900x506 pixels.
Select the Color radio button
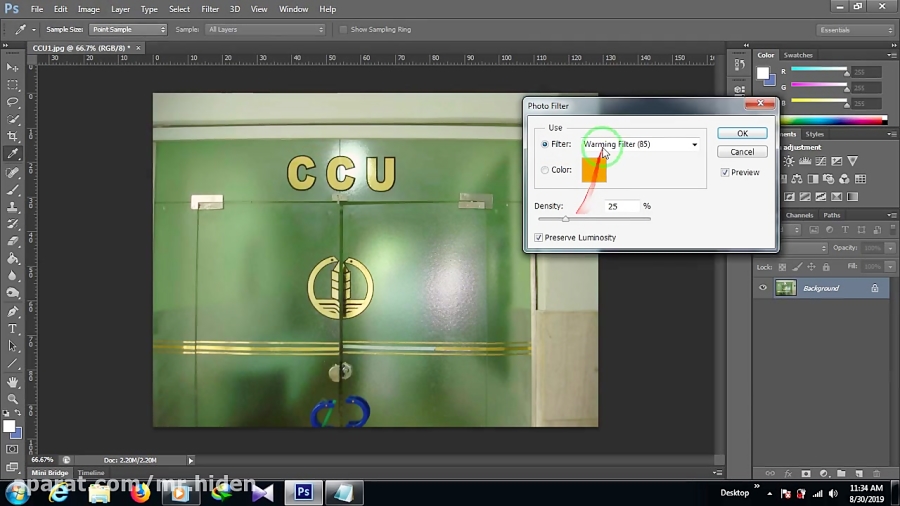click(545, 170)
